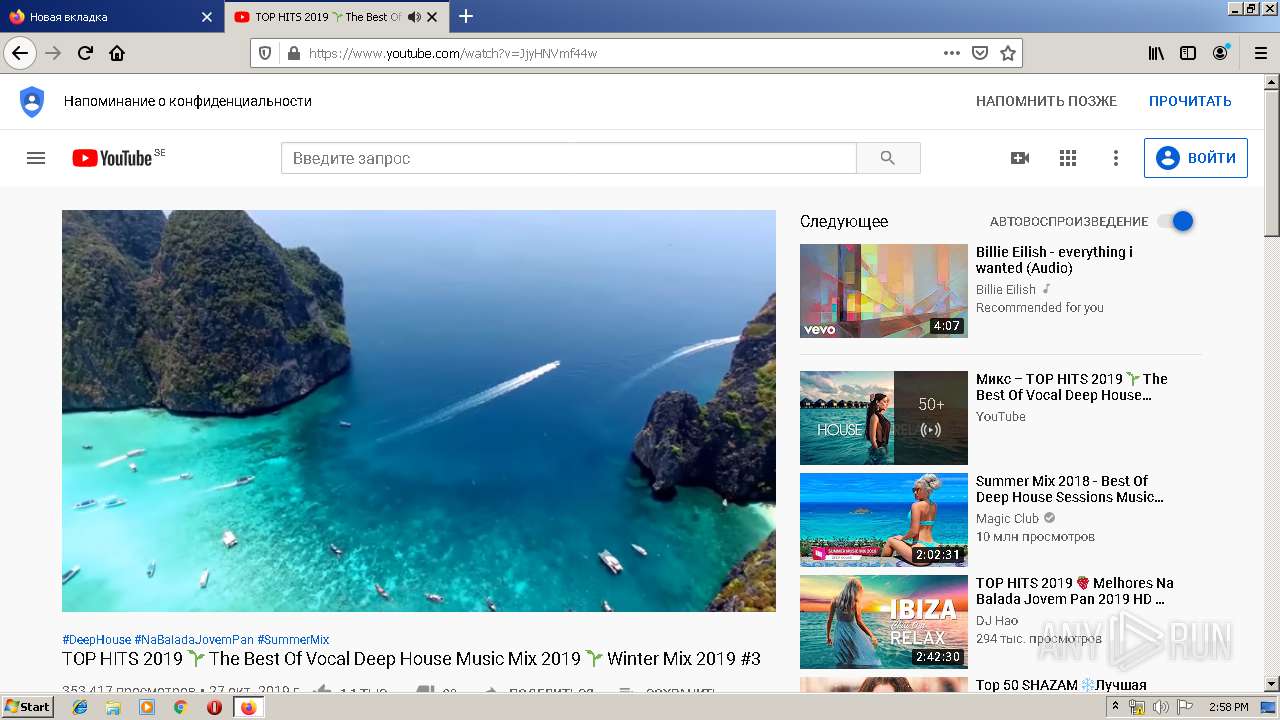Bookmark this page with the star
Image resolution: width=1280 pixels, height=720 pixels.
(x=1007, y=53)
